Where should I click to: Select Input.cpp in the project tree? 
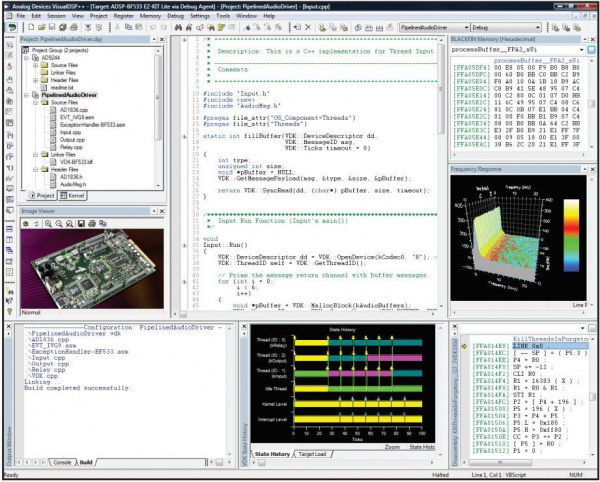70,132
